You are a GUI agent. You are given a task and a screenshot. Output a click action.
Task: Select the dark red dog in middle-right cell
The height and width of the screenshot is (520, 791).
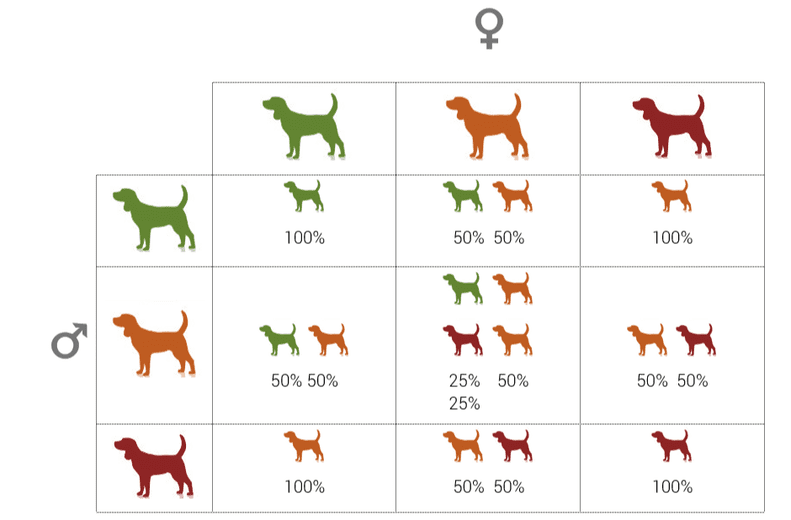pyautogui.click(x=696, y=340)
